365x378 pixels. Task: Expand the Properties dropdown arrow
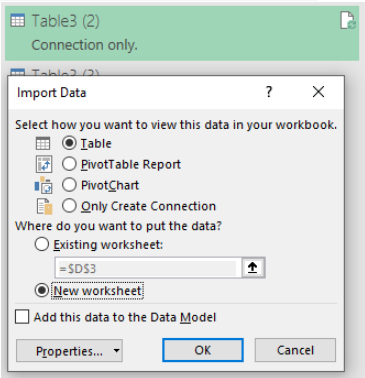click(116, 351)
